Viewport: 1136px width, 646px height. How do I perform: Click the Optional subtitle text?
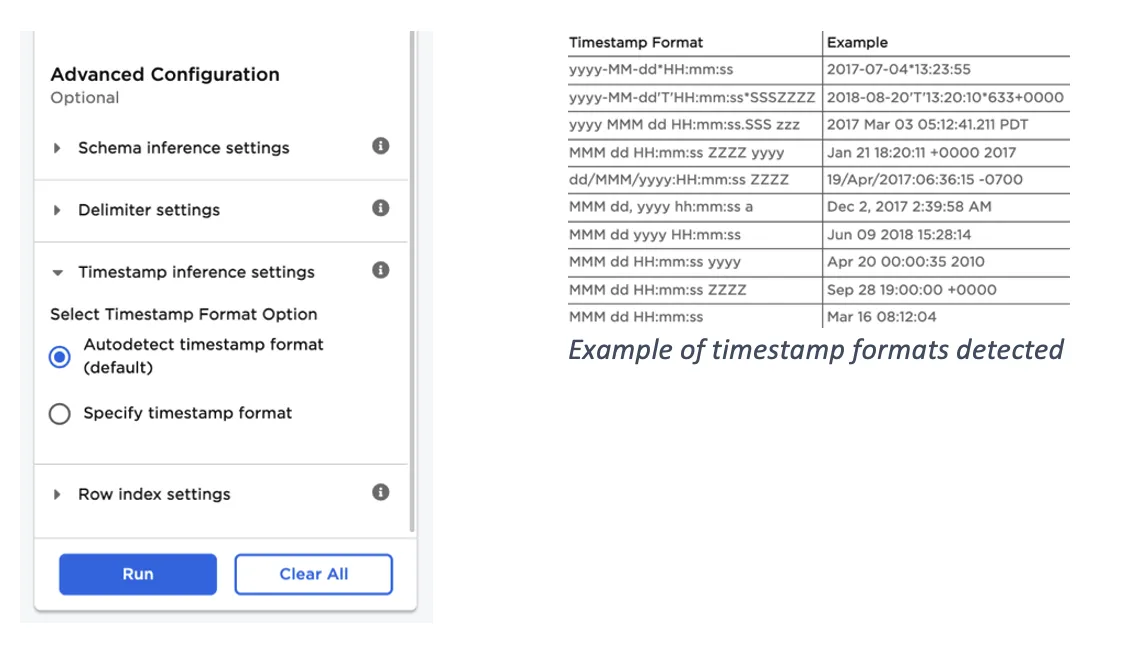pos(84,98)
